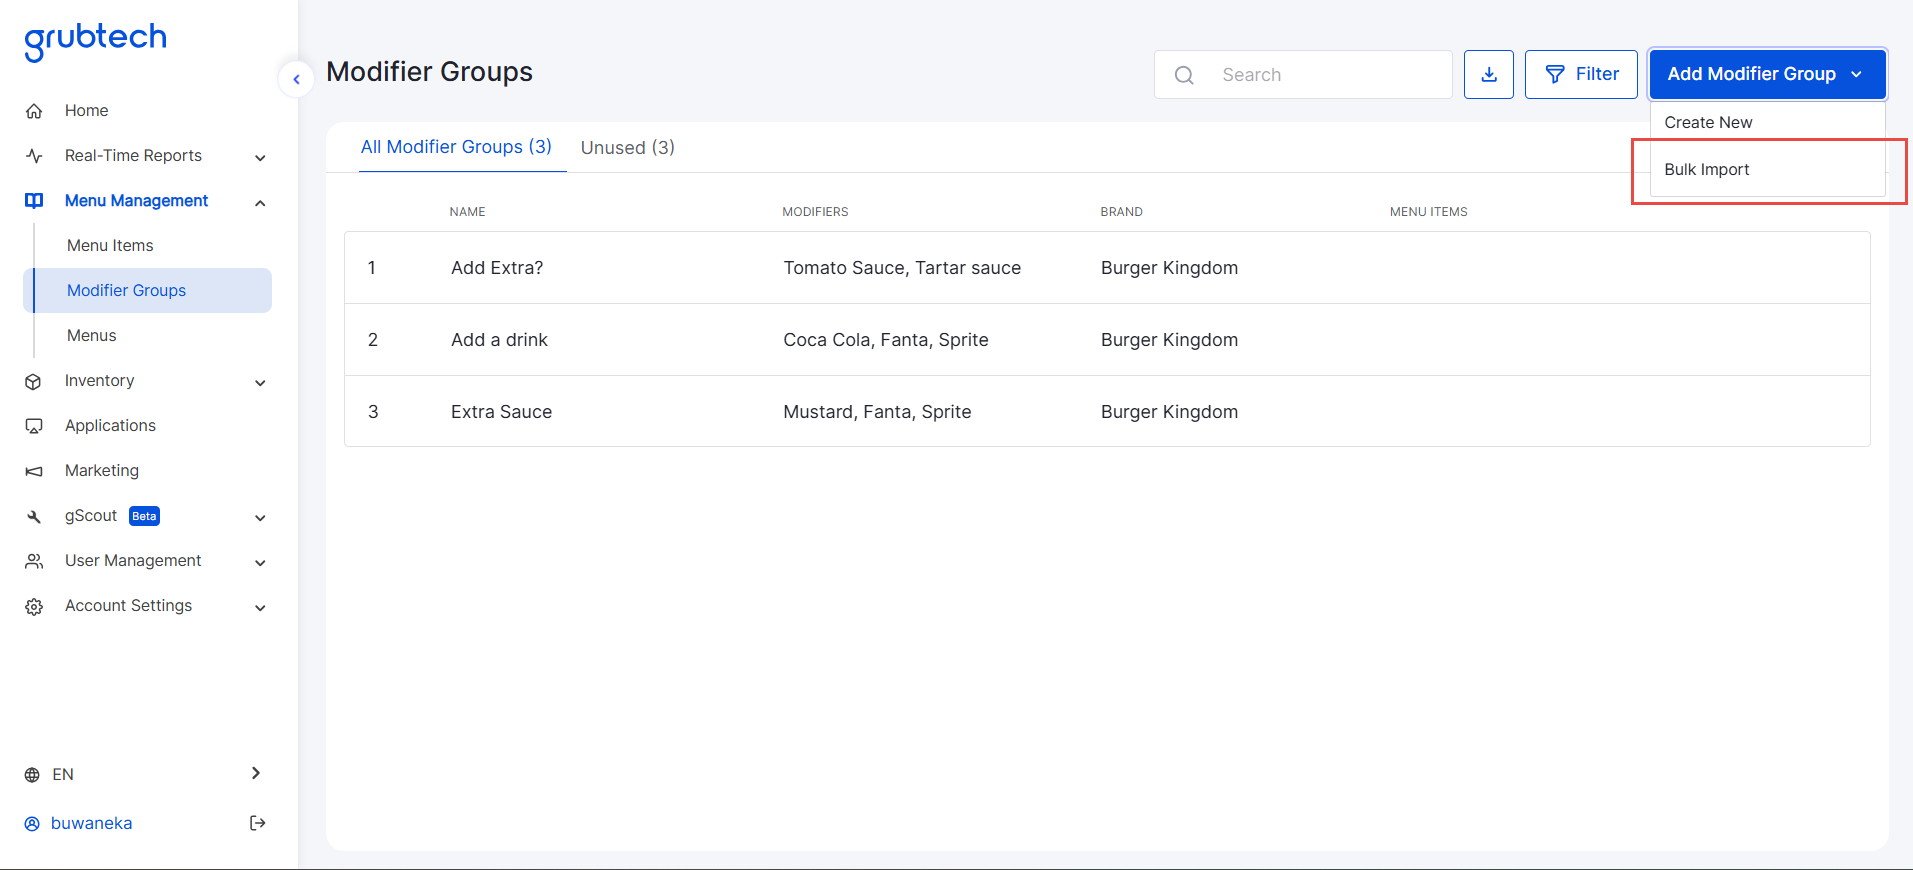Click the Real-Time Reports pulse icon
This screenshot has height=870, width=1913.
[x=34, y=156]
